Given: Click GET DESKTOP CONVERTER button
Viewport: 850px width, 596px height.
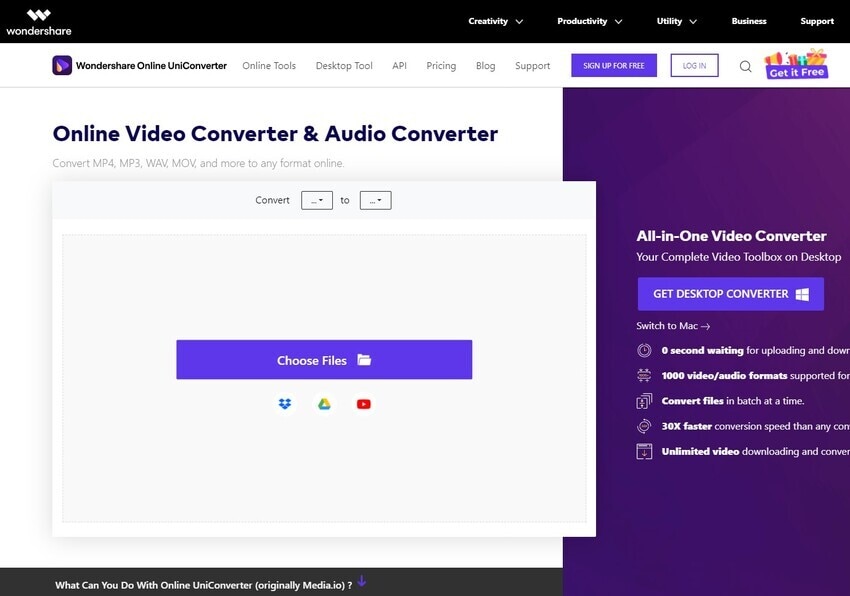Looking at the screenshot, I should pyautogui.click(x=731, y=294).
